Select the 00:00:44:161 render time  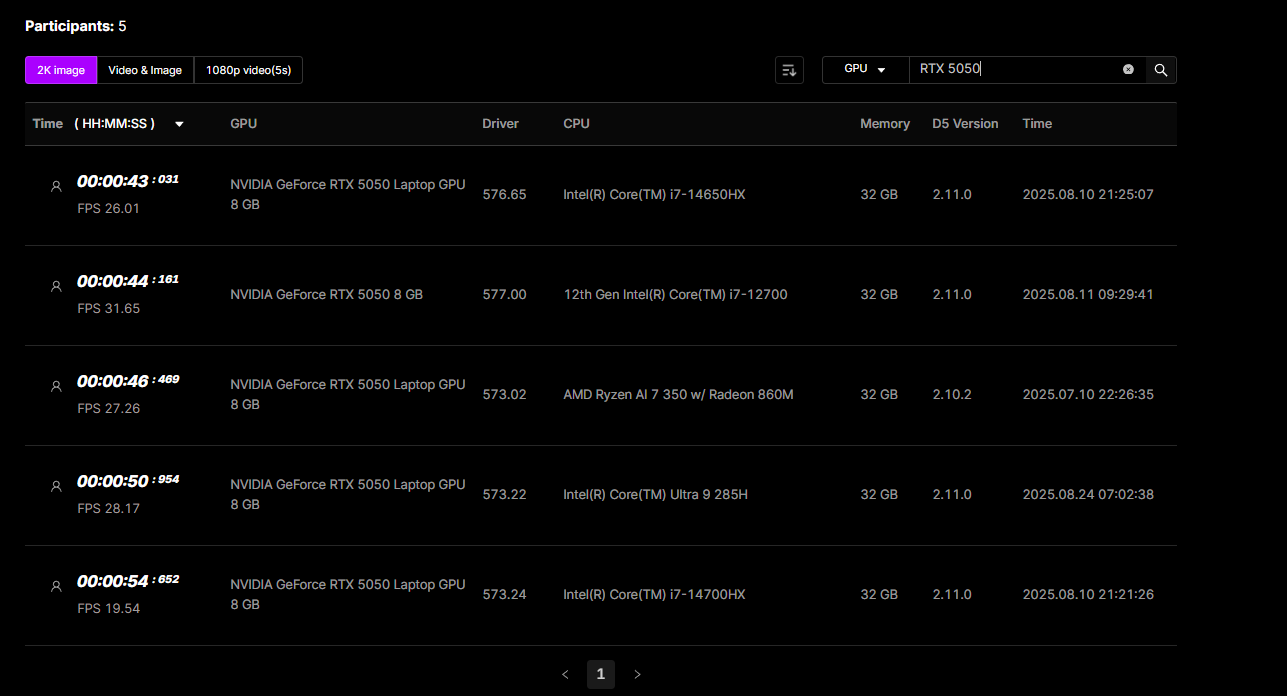pos(128,281)
